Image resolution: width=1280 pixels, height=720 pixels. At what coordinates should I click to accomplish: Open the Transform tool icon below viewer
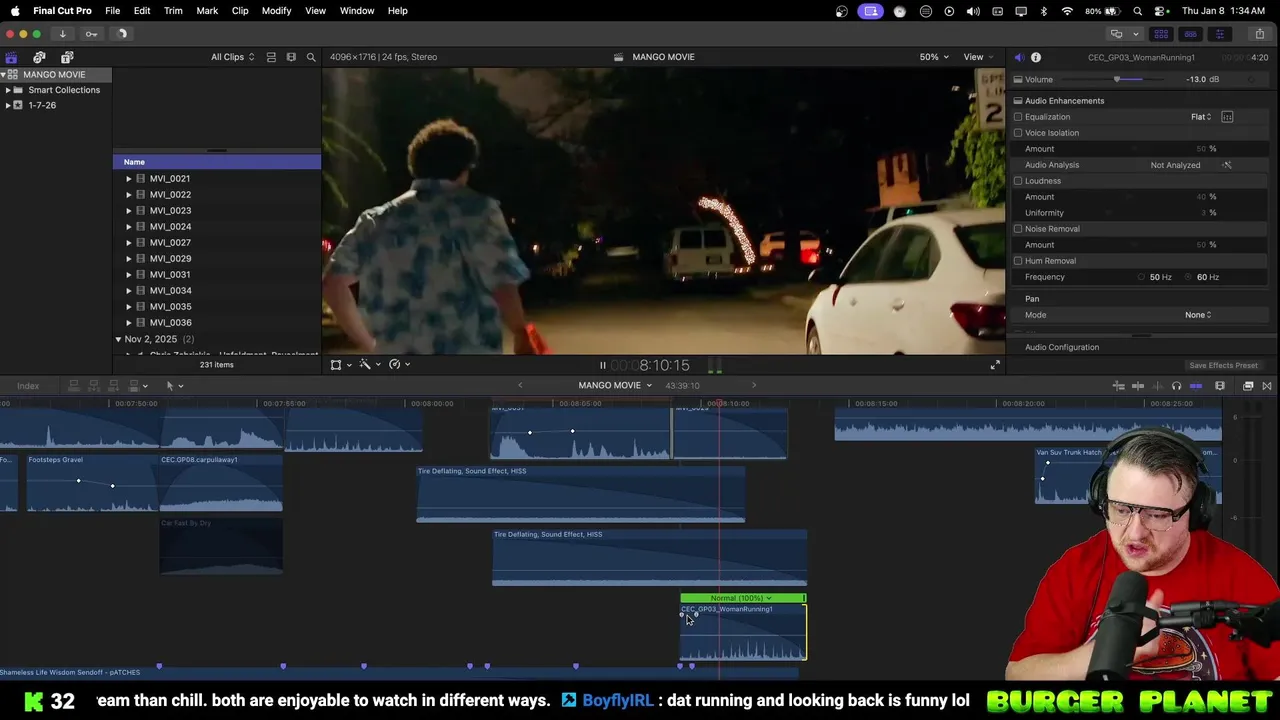[336, 365]
